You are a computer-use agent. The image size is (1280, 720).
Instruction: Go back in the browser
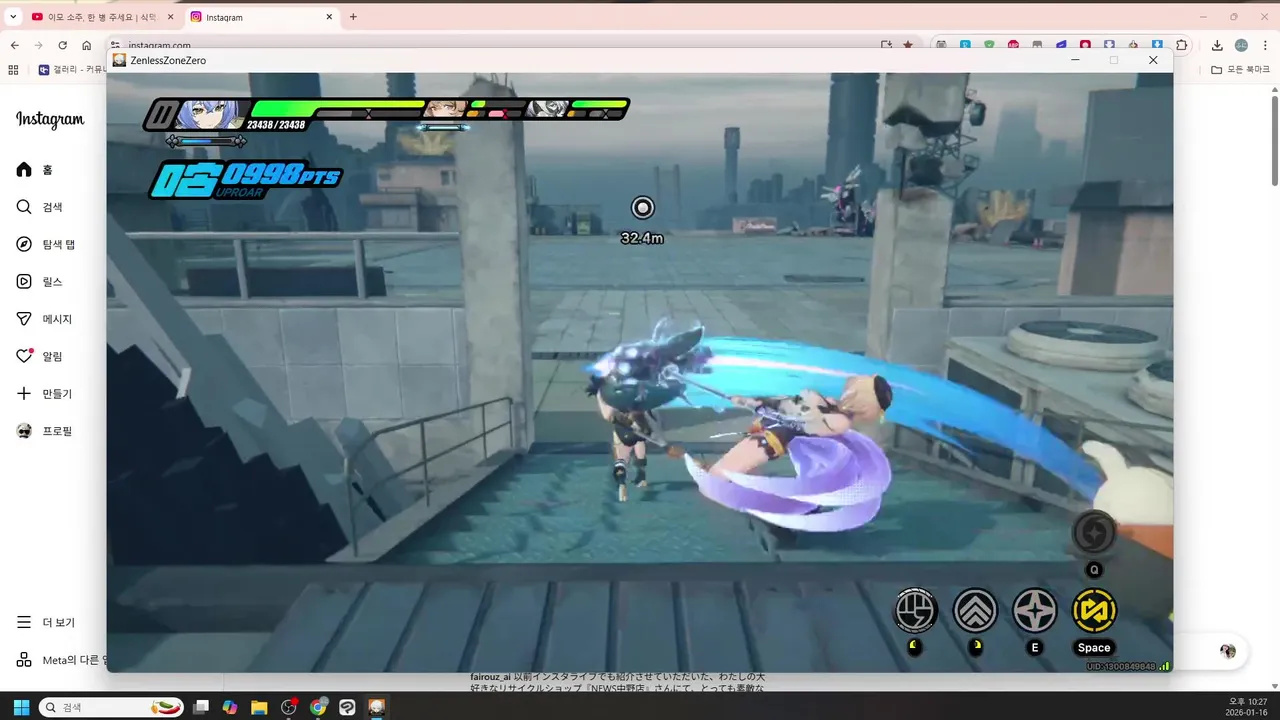(x=14, y=45)
